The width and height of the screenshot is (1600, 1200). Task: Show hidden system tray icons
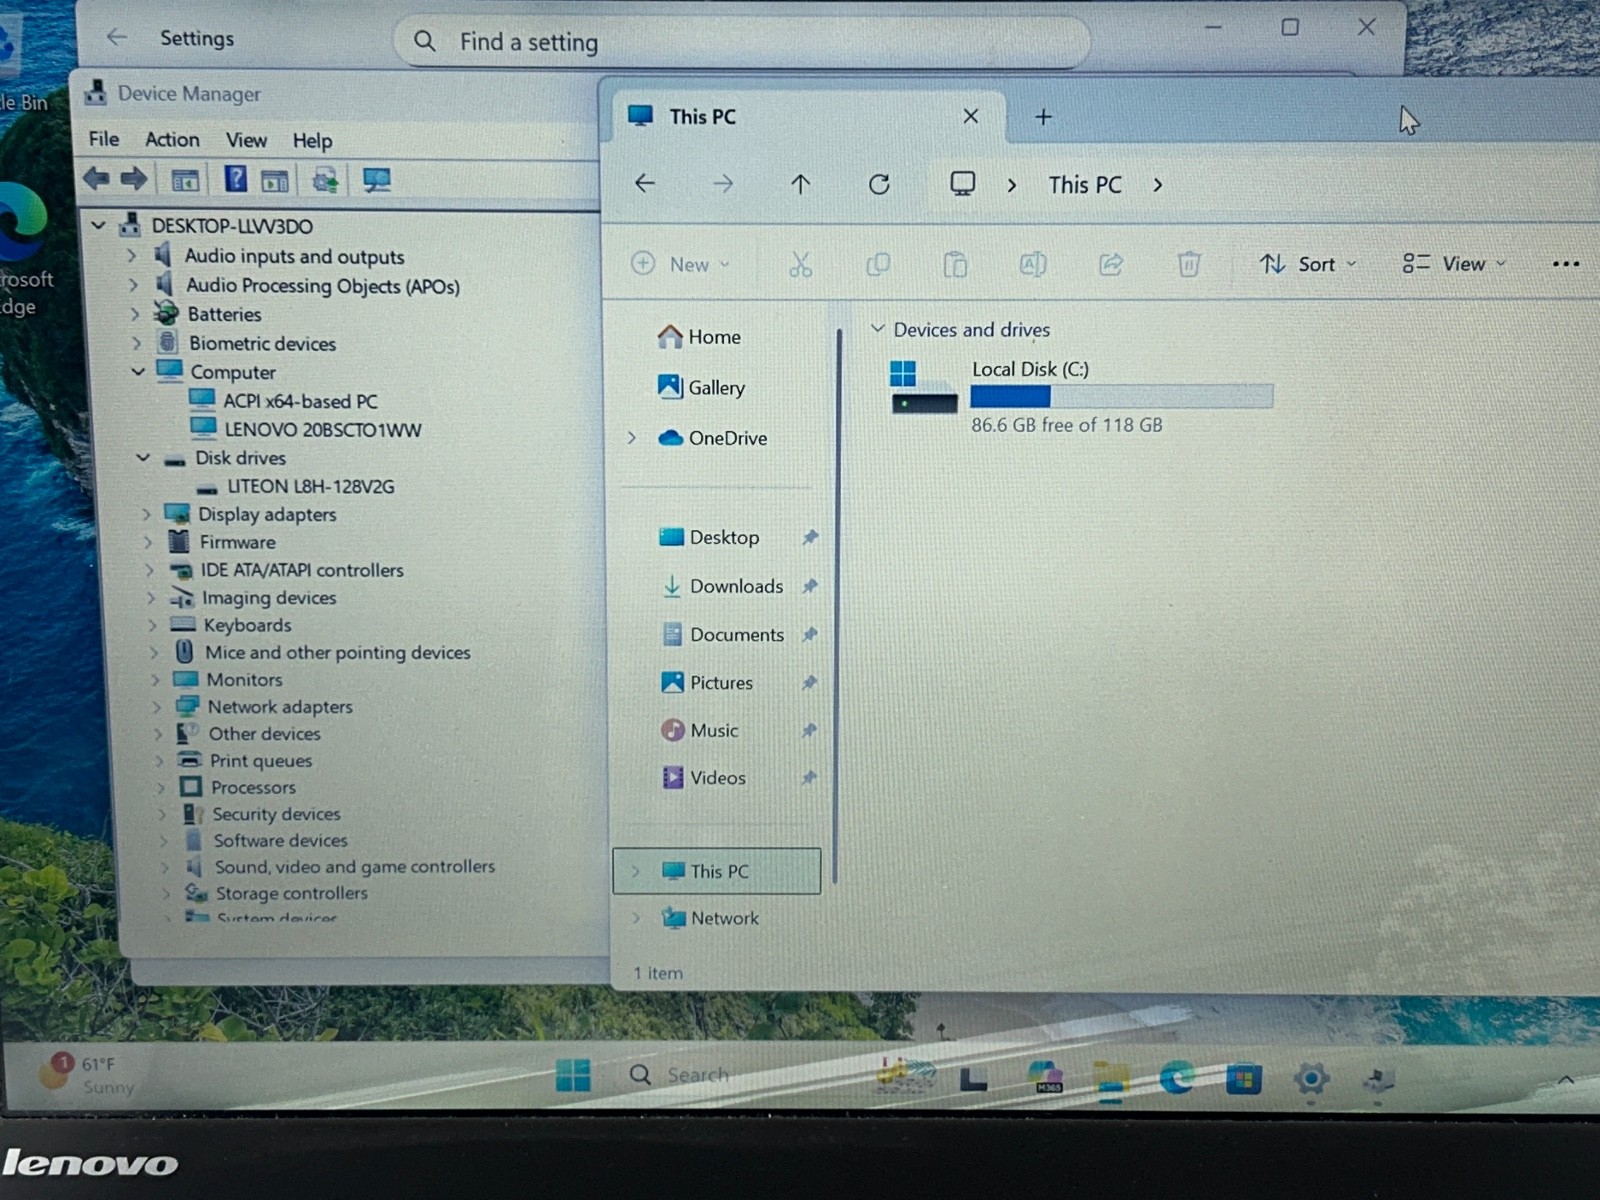click(x=1566, y=1080)
